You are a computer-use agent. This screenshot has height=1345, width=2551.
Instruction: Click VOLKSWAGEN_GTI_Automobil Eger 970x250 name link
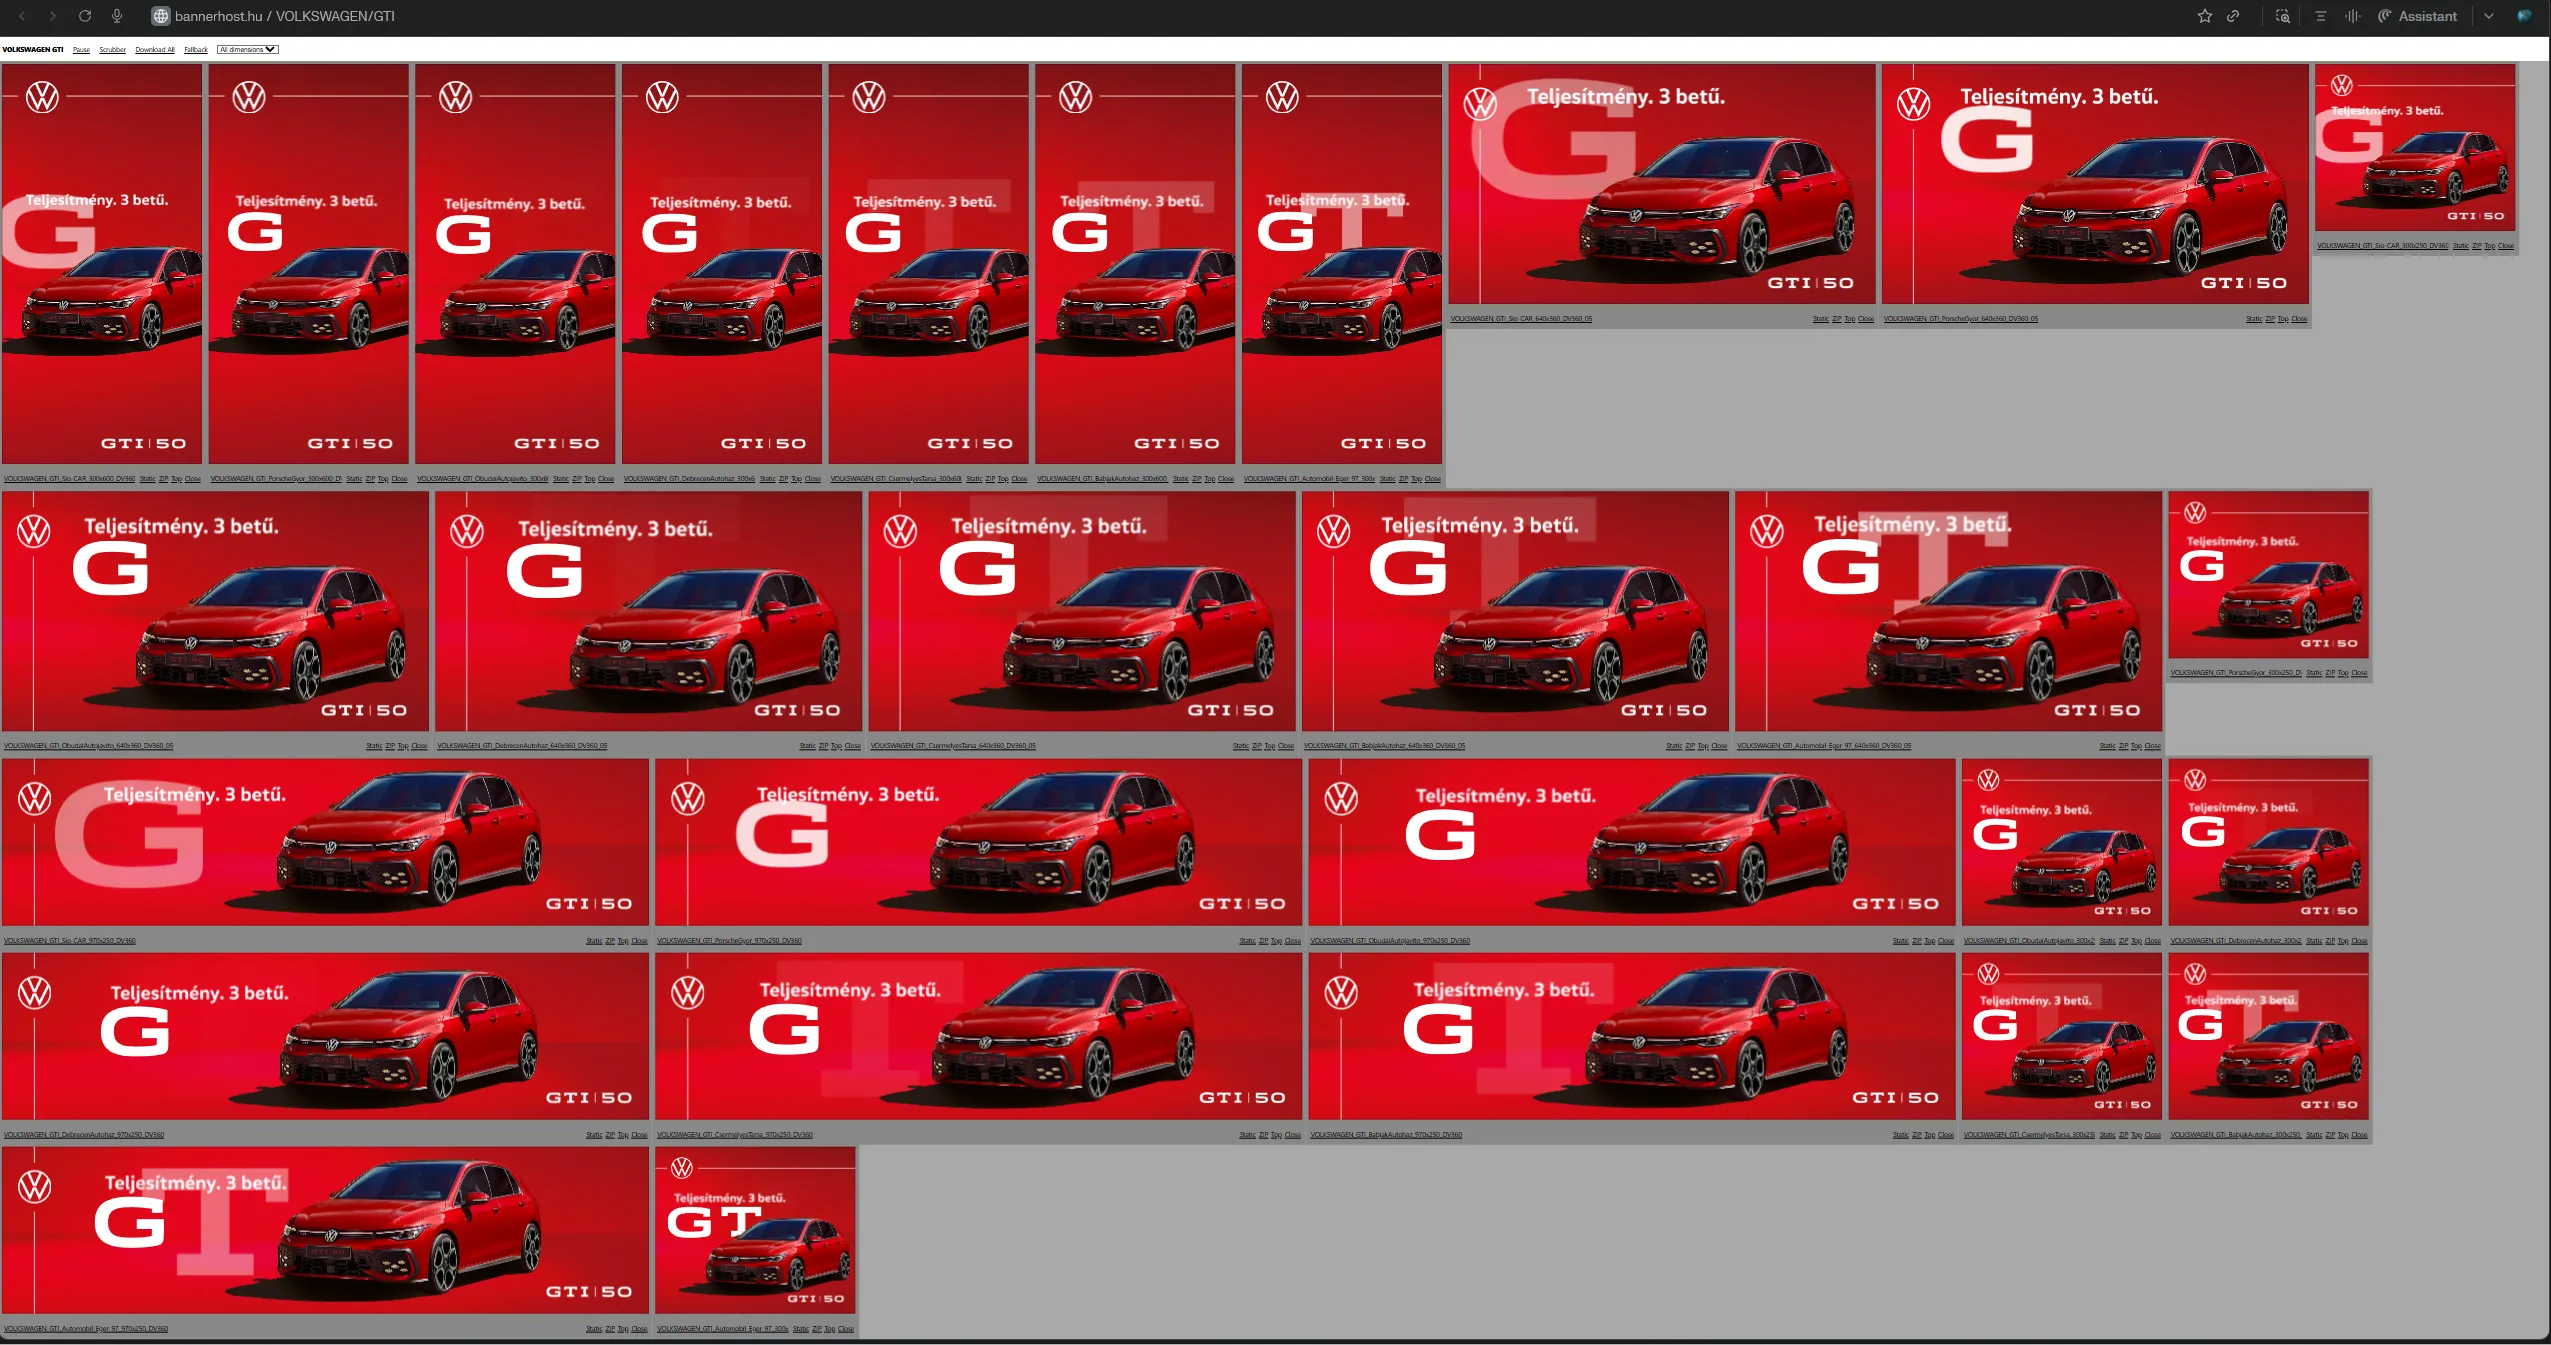click(x=86, y=1329)
